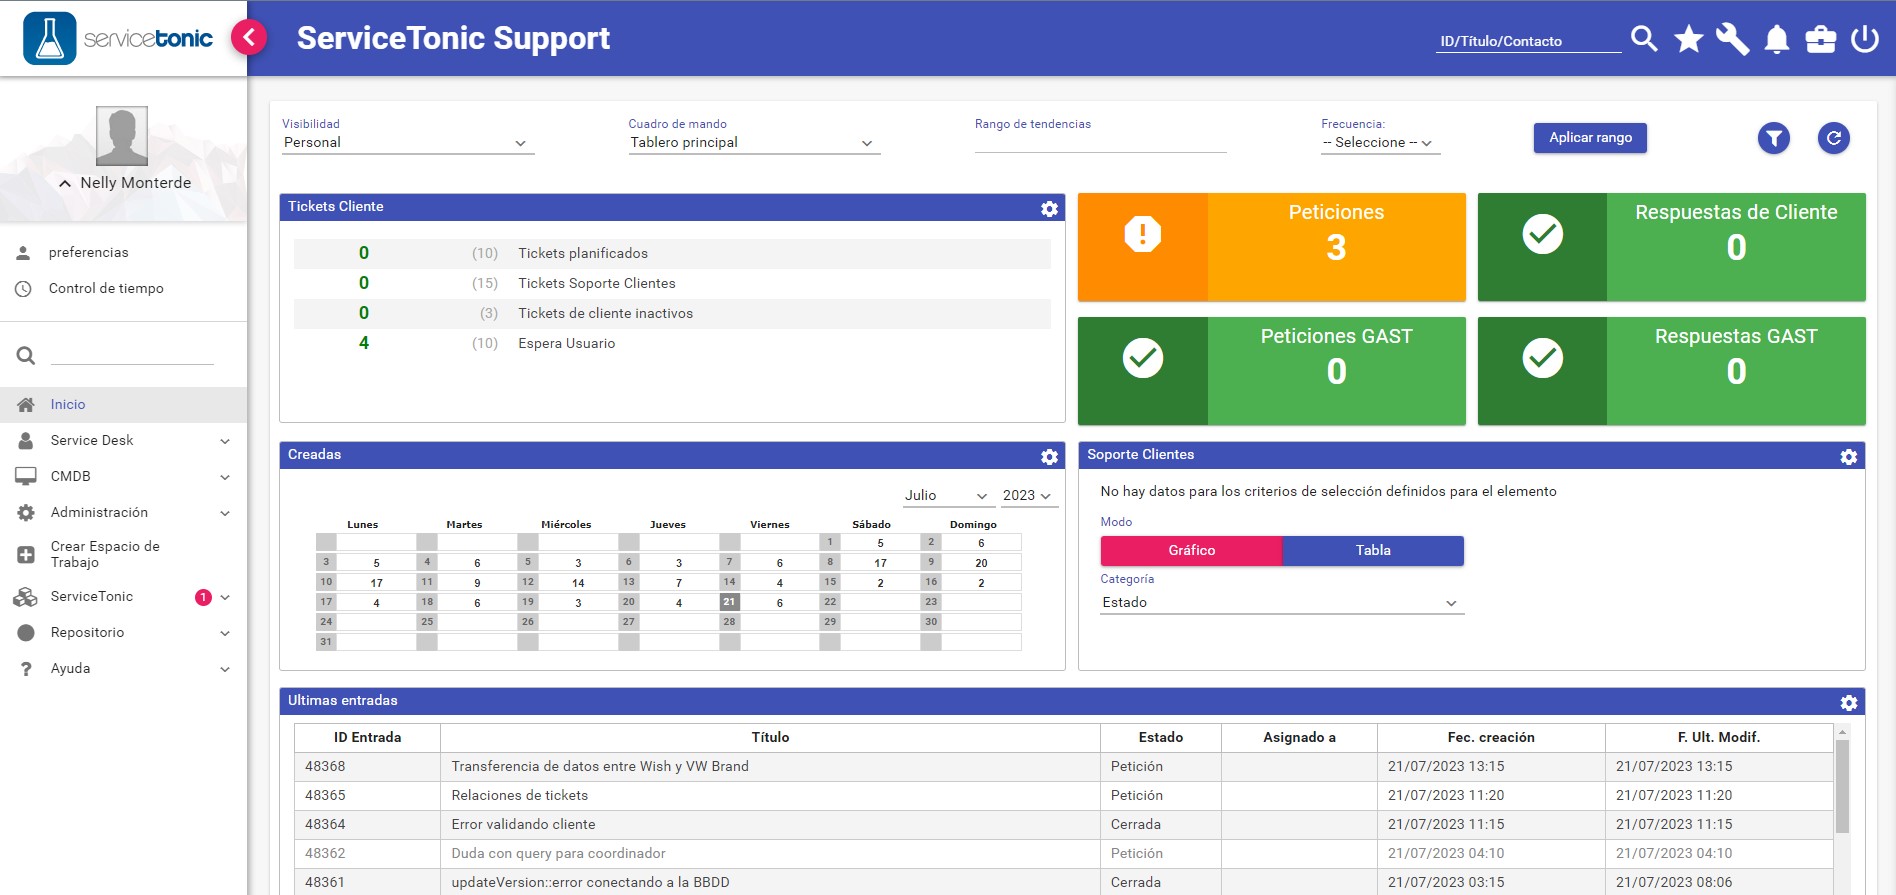The width and height of the screenshot is (1896, 895).
Task: Open favorites star icon
Action: 1689,39
